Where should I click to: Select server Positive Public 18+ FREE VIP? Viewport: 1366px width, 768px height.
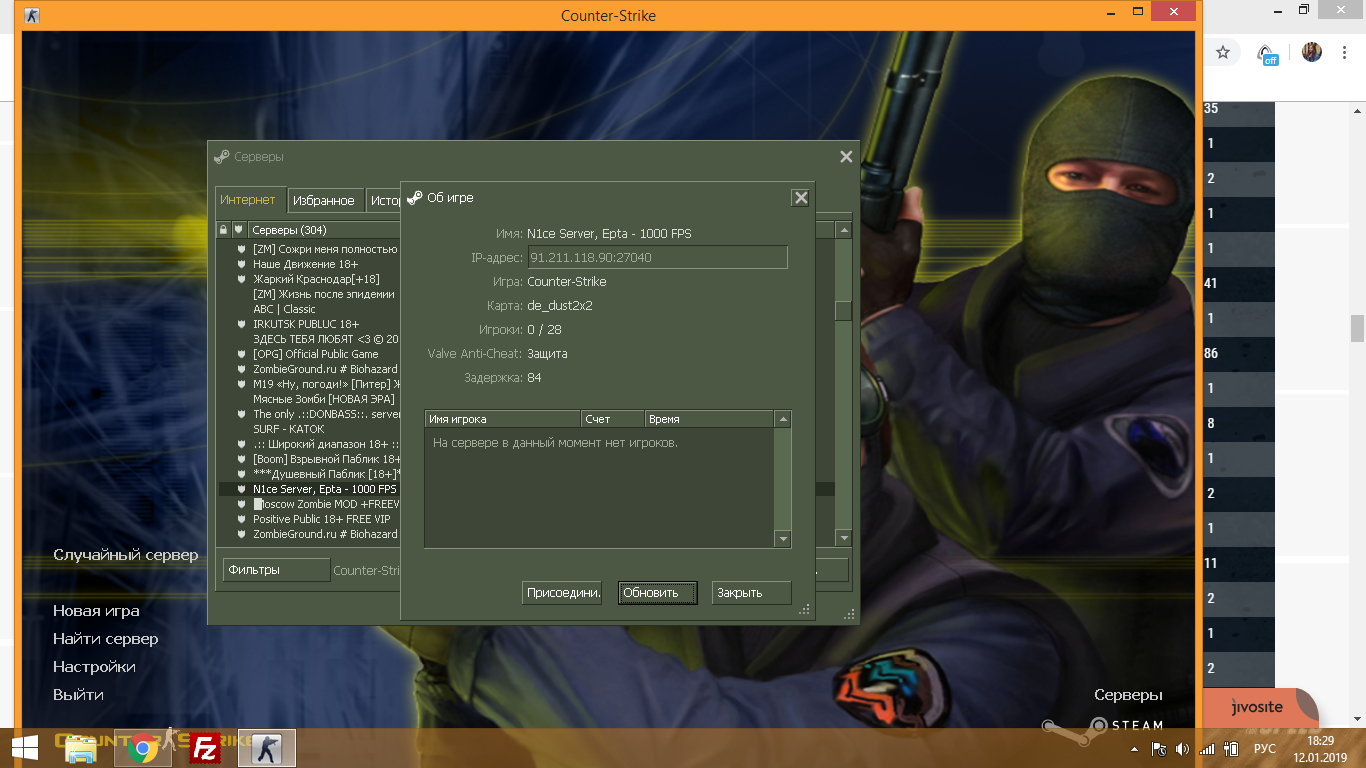[322, 519]
